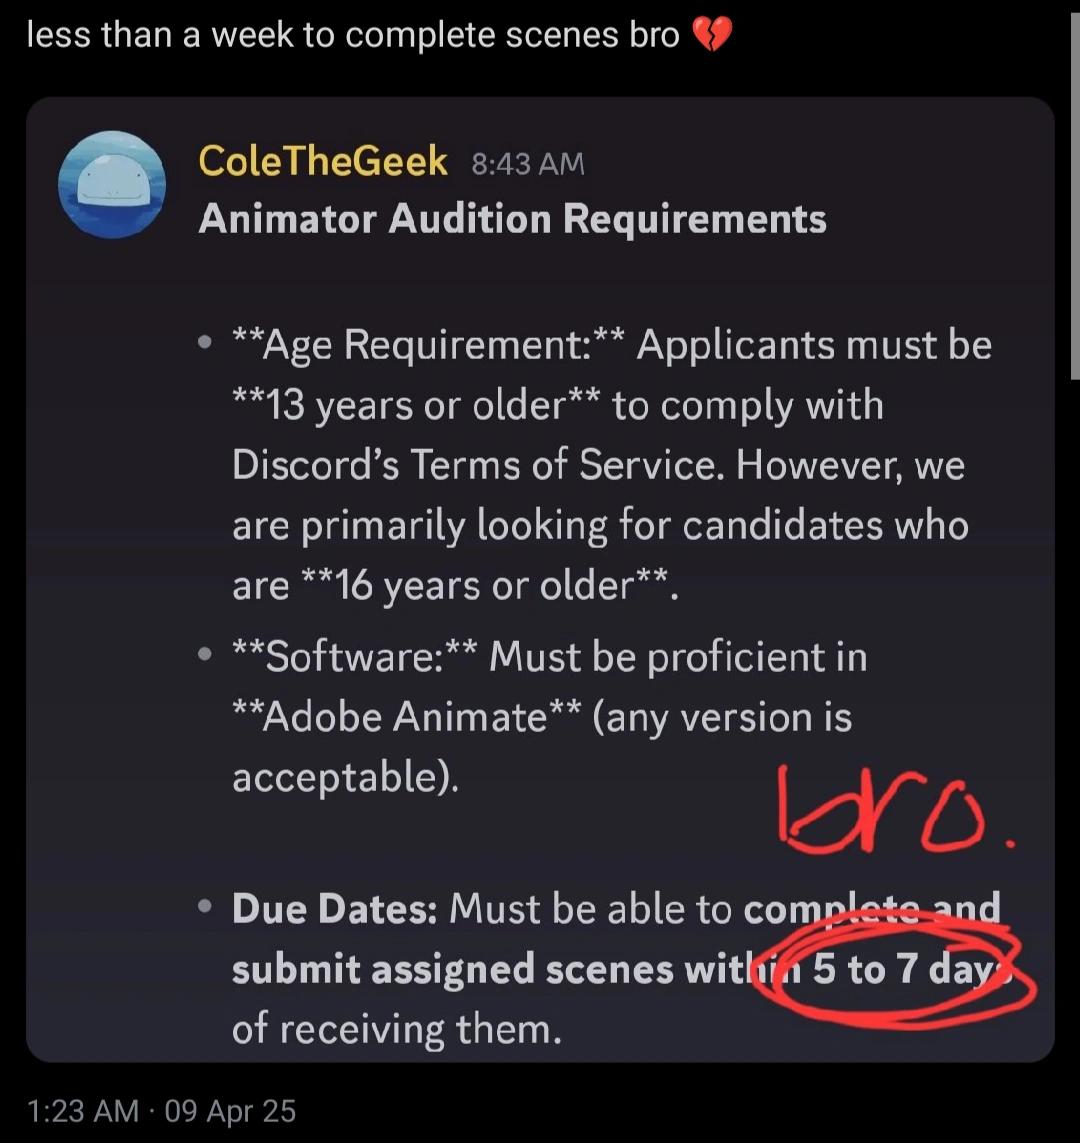
Task: Open the ColeTheGeek username
Action: 322,161
